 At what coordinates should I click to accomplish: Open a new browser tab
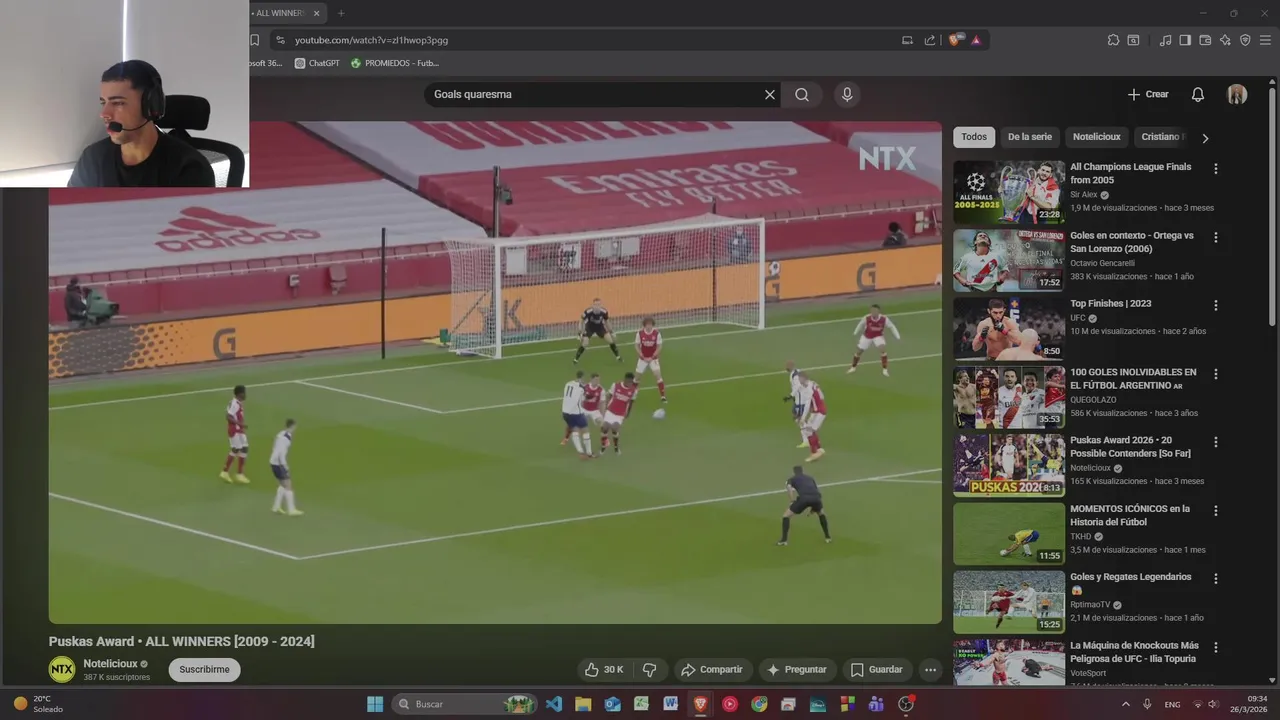(341, 13)
